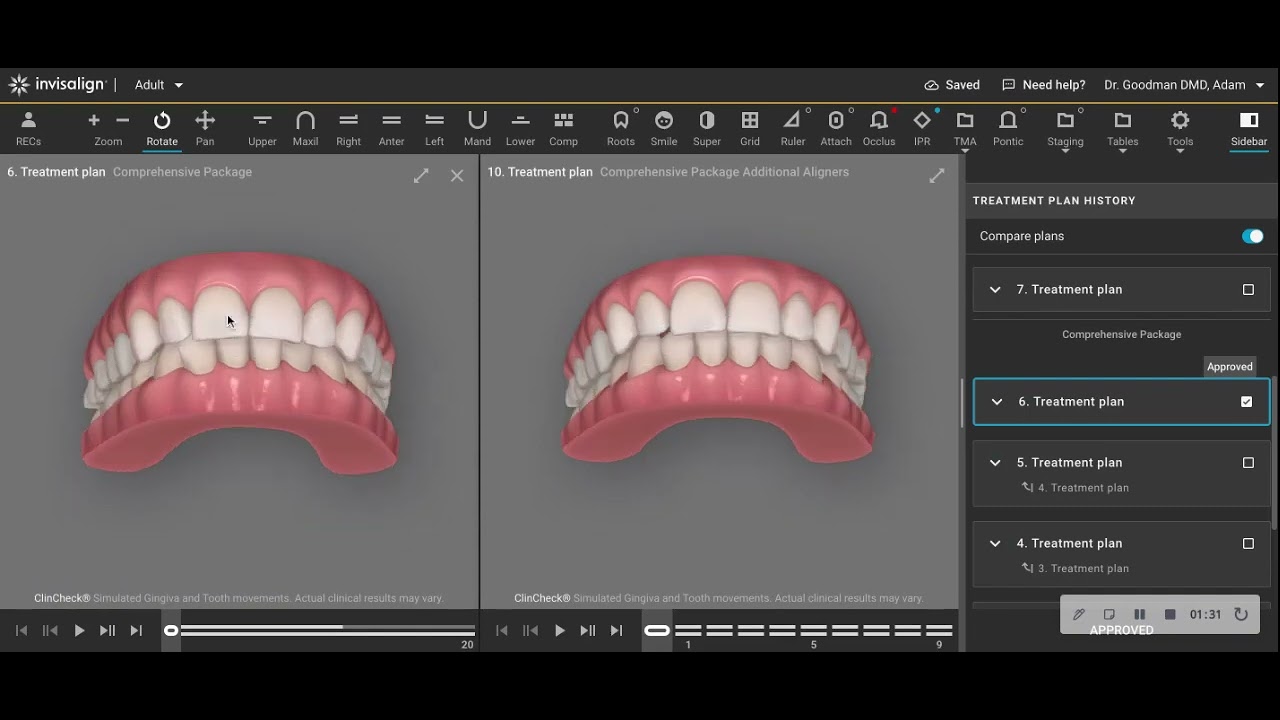Uncheck the 6. Treatment plan checkbox

click(x=1246, y=402)
